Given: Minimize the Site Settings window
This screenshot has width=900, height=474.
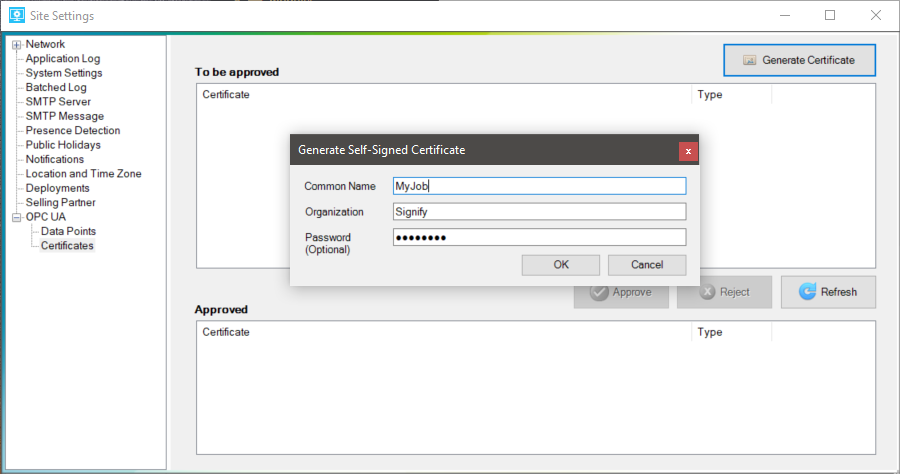Looking at the screenshot, I should coord(785,15).
